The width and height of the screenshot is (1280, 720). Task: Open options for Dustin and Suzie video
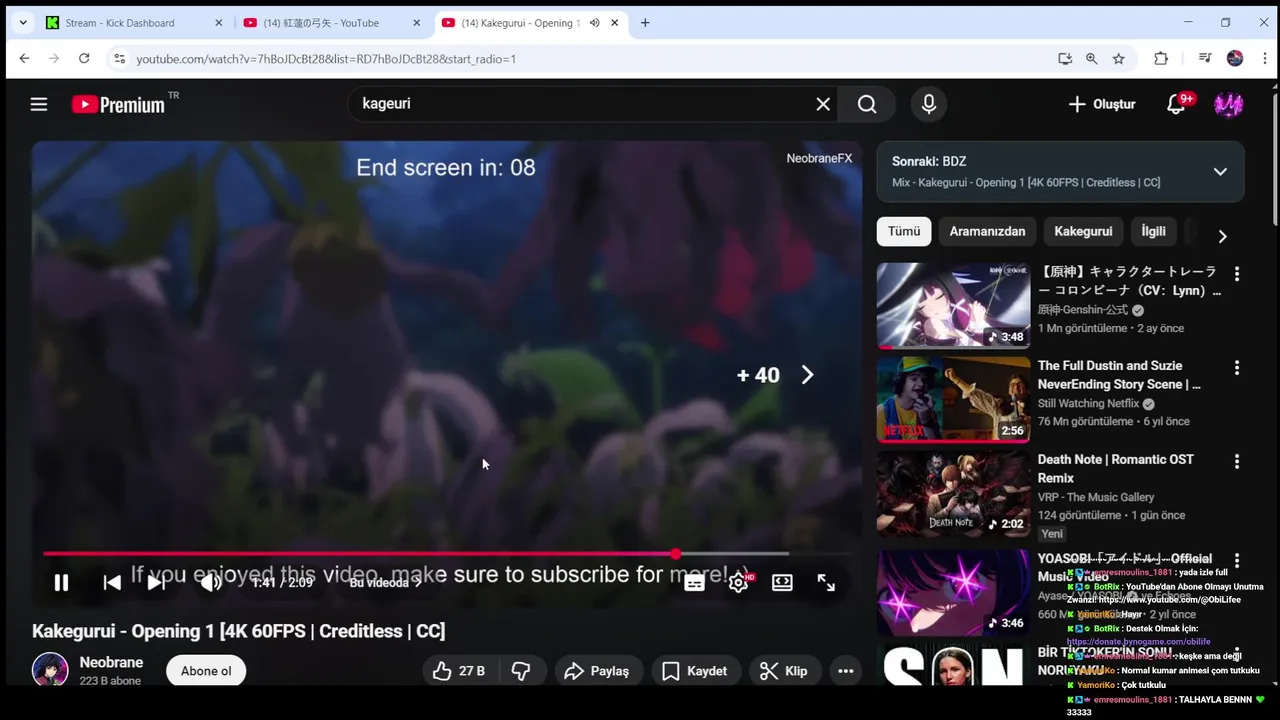click(x=1237, y=368)
